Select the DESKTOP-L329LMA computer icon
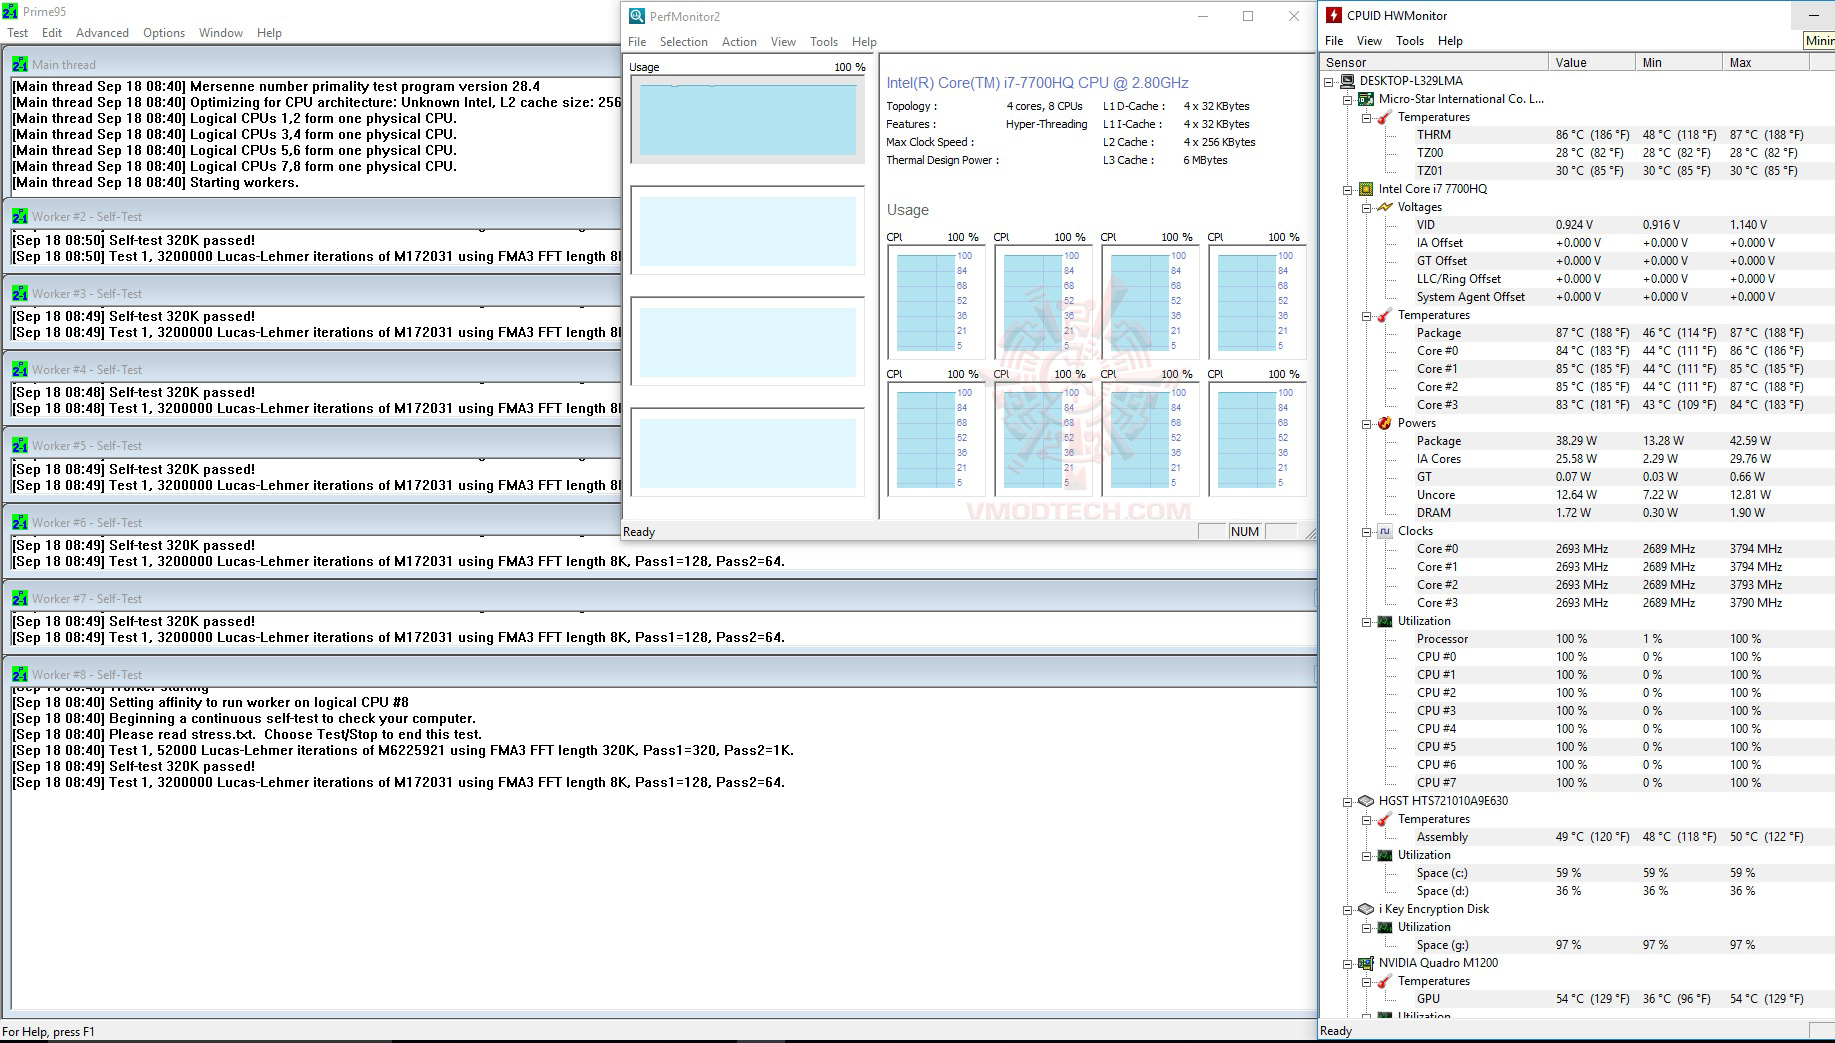 pyautogui.click(x=1348, y=81)
